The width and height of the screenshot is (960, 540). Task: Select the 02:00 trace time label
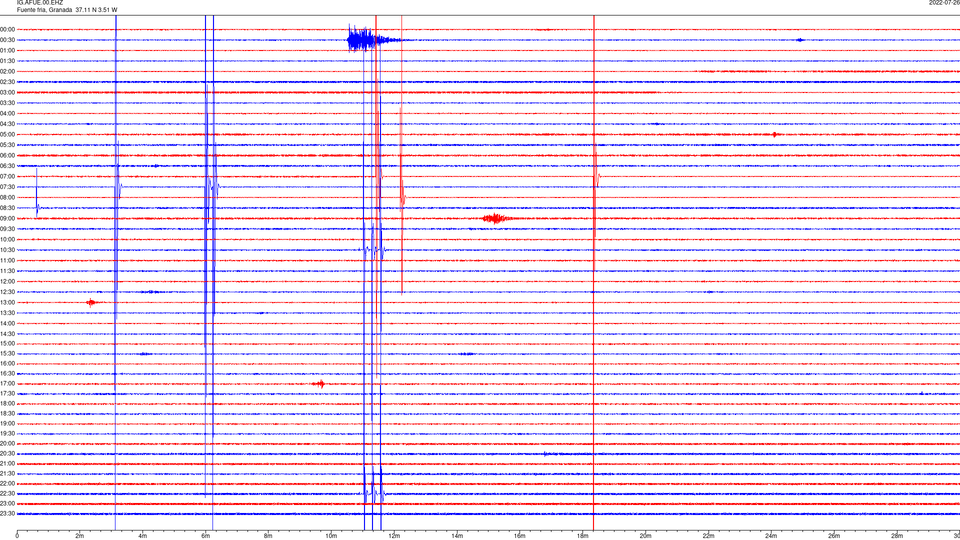click(x=7, y=72)
